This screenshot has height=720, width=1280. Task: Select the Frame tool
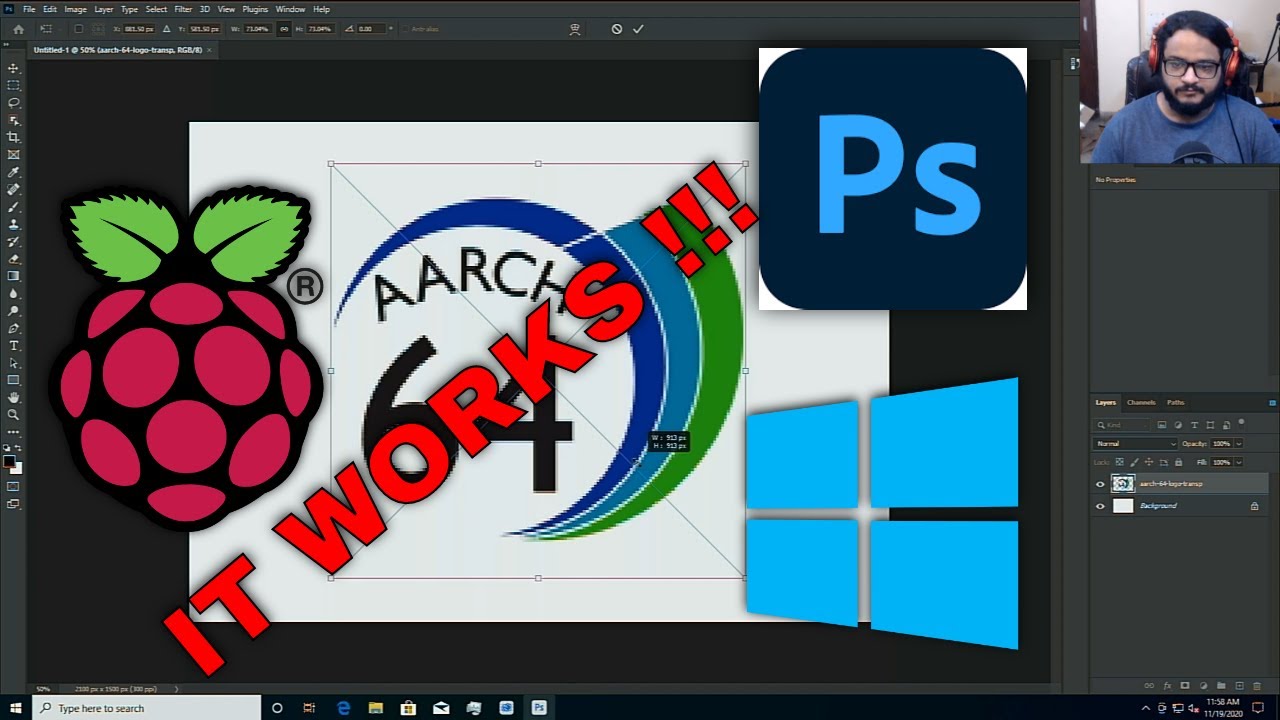(14, 154)
